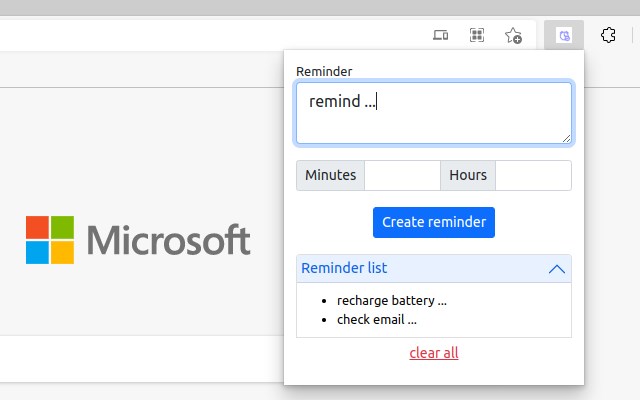The image size is (640, 400).
Task: Click the red clear all link
Action: point(434,353)
